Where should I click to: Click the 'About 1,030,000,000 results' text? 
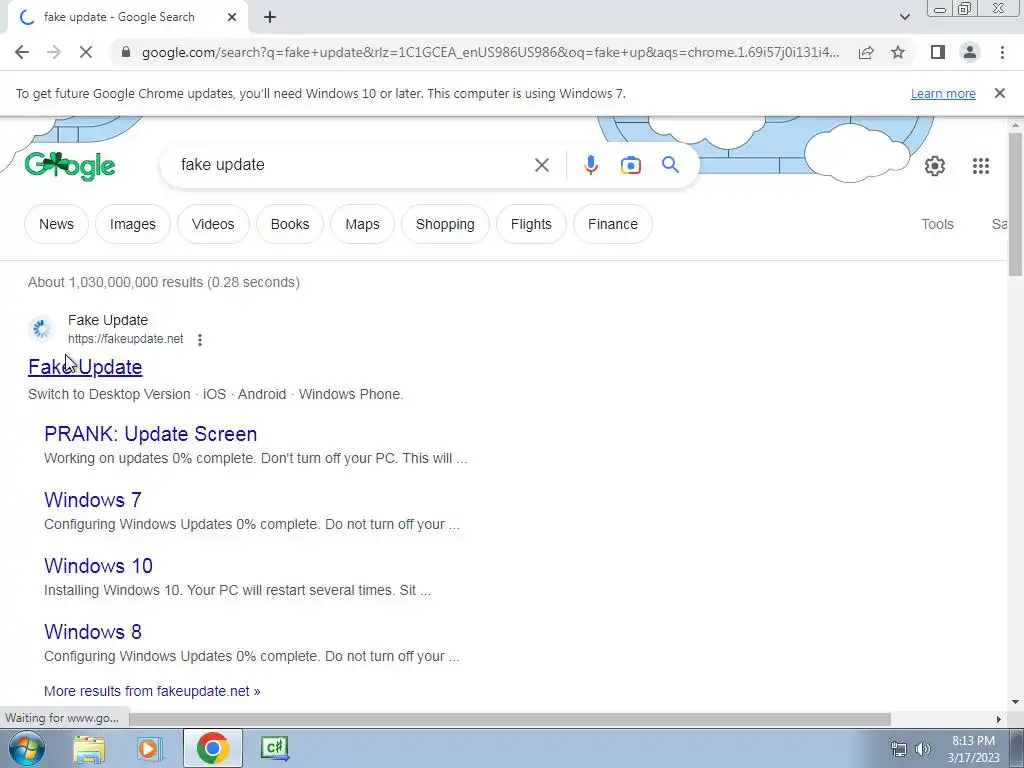163,282
